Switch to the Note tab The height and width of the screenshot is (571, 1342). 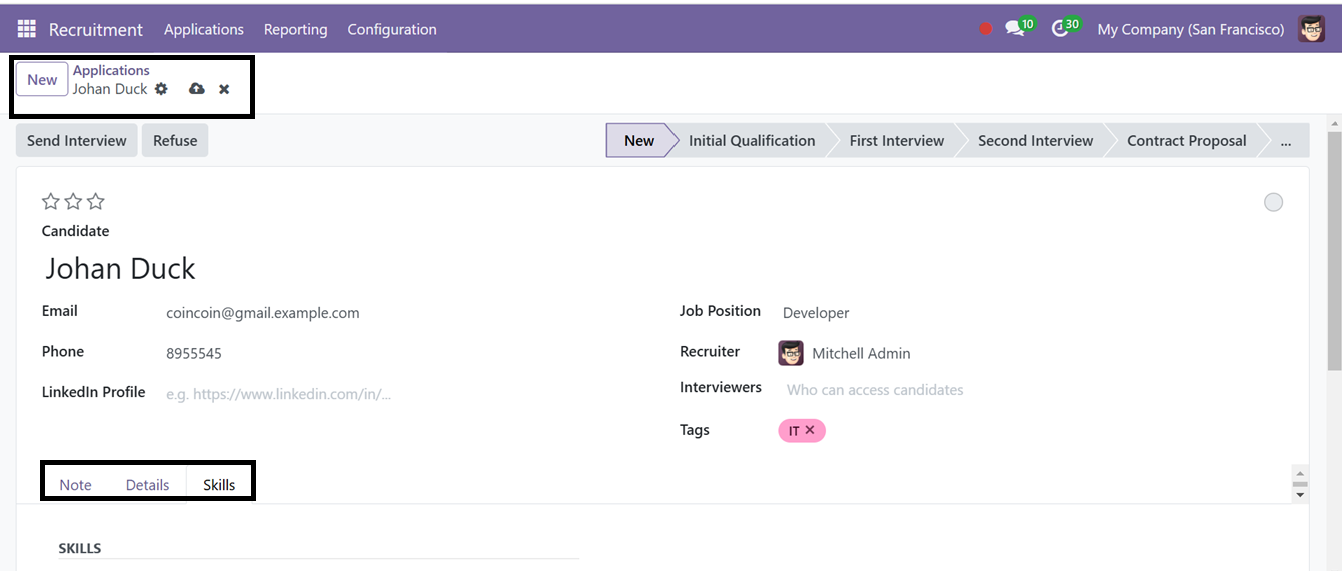[75, 485]
